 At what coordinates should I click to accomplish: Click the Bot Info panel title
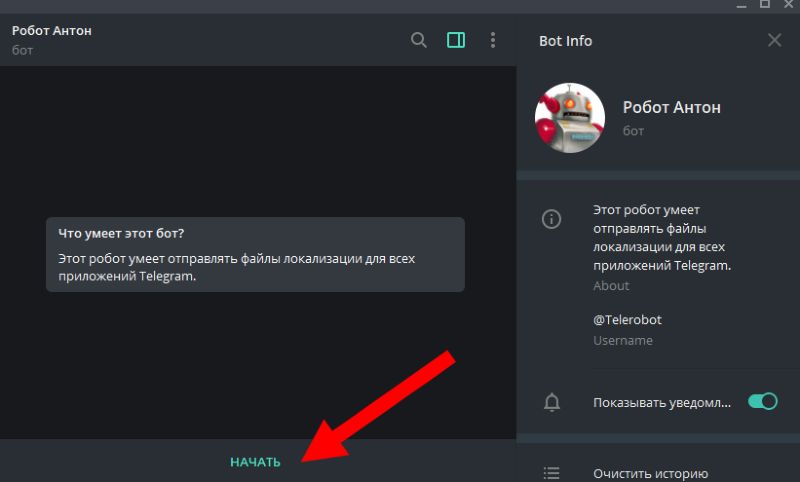[565, 41]
